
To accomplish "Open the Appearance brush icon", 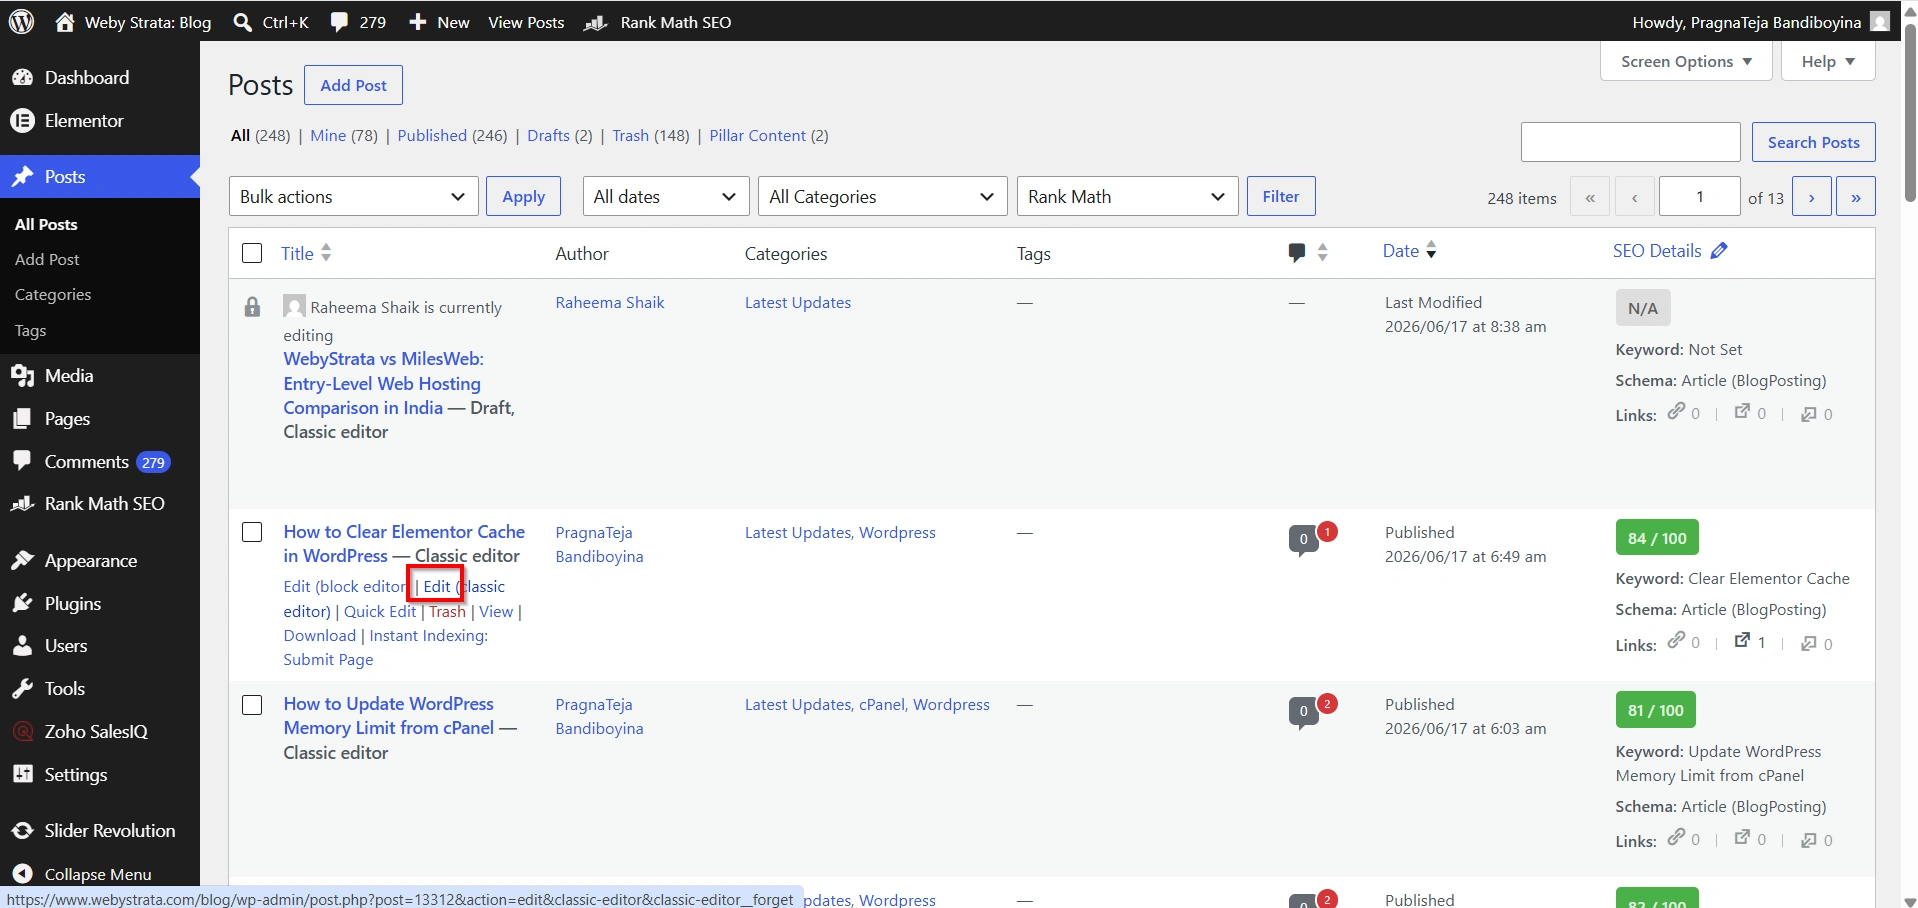I will pyautogui.click(x=22, y=561).
